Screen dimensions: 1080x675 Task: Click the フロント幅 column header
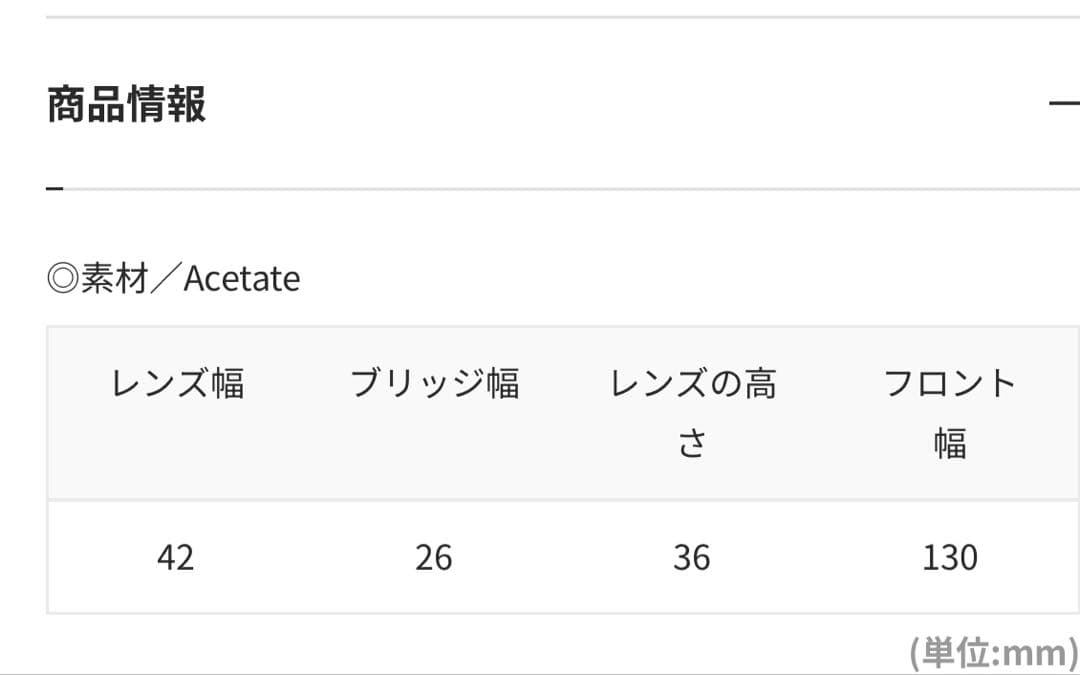pos(949,412)
